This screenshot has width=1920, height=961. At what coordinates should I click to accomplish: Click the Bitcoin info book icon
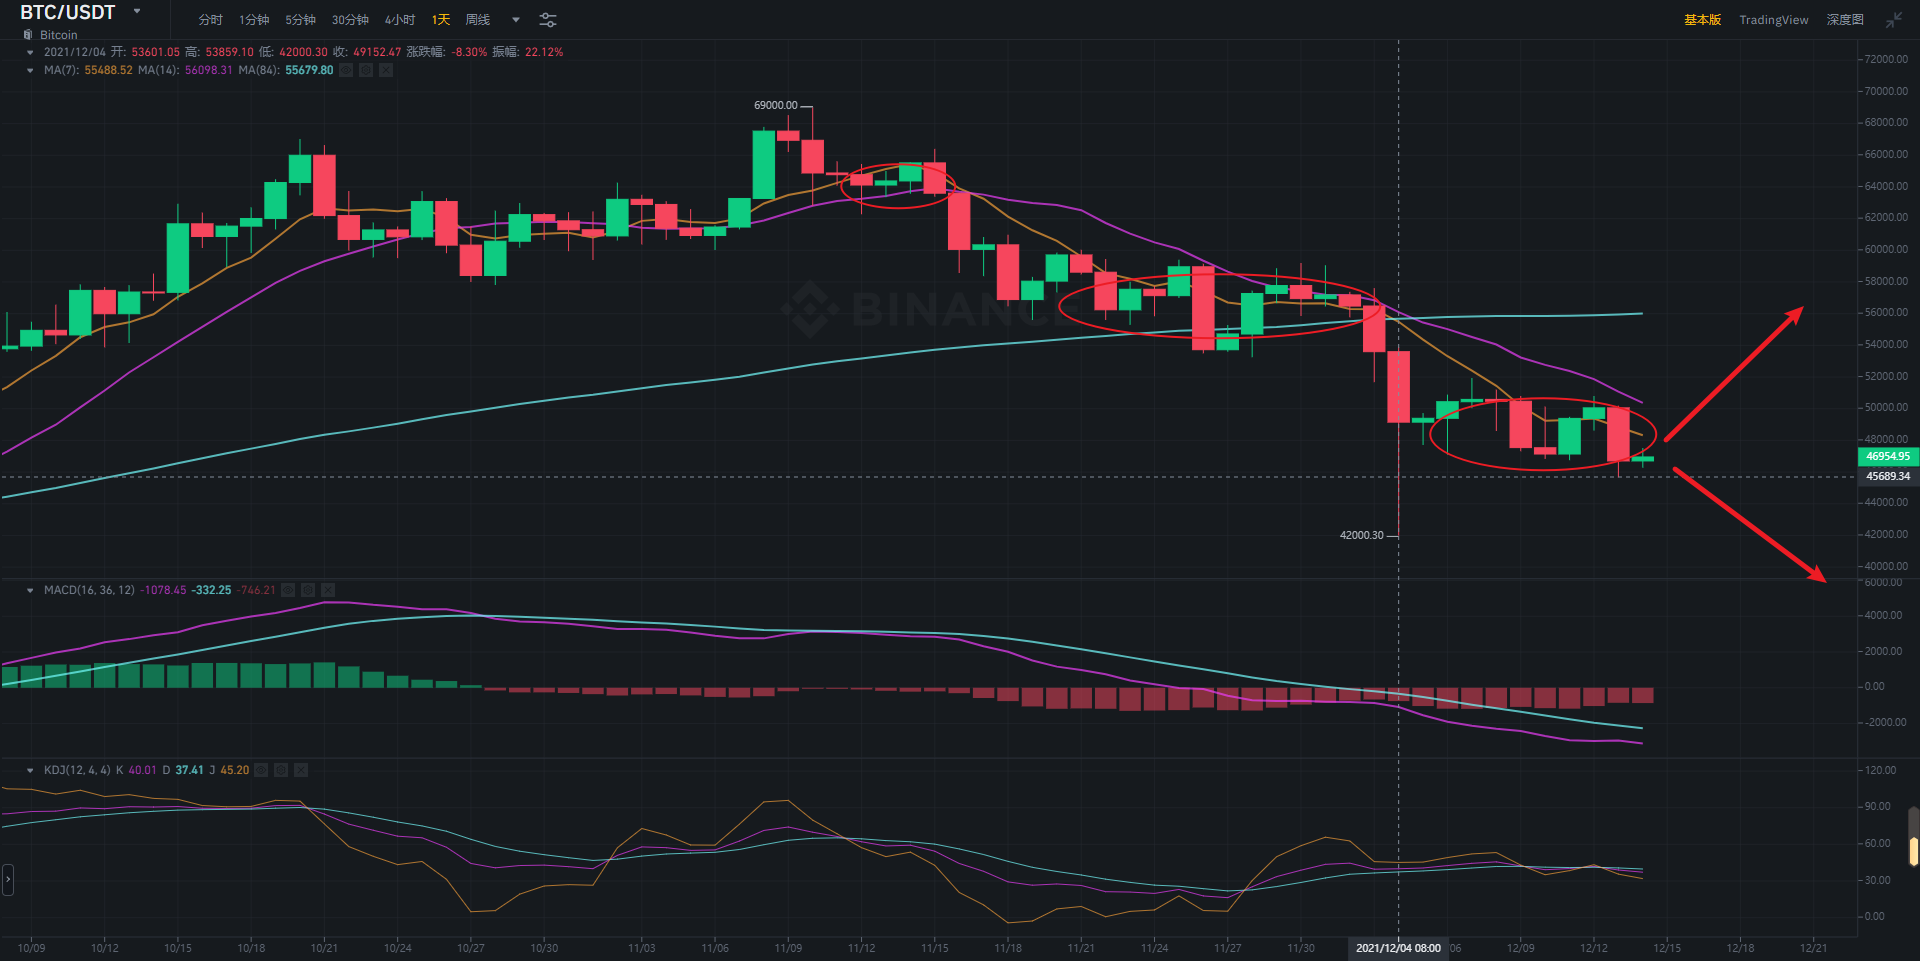coord(28,35)
